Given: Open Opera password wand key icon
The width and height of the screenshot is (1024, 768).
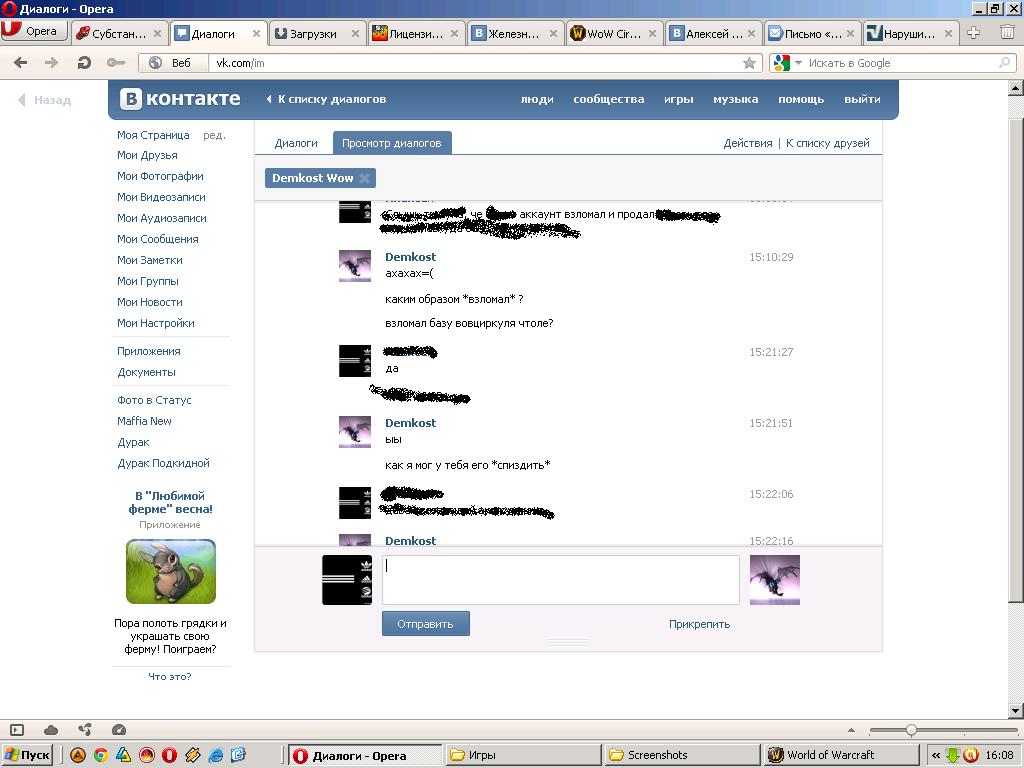Looking at the screenshot, I should pos(116,63).
